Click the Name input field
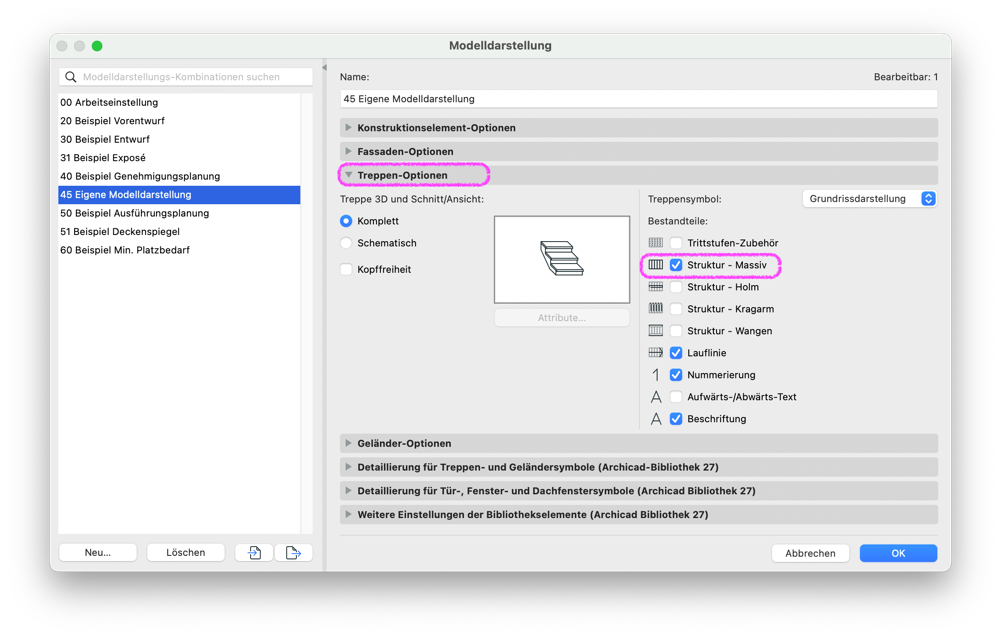The width and height of the screenshot is (1001, 637). [638, 99]
